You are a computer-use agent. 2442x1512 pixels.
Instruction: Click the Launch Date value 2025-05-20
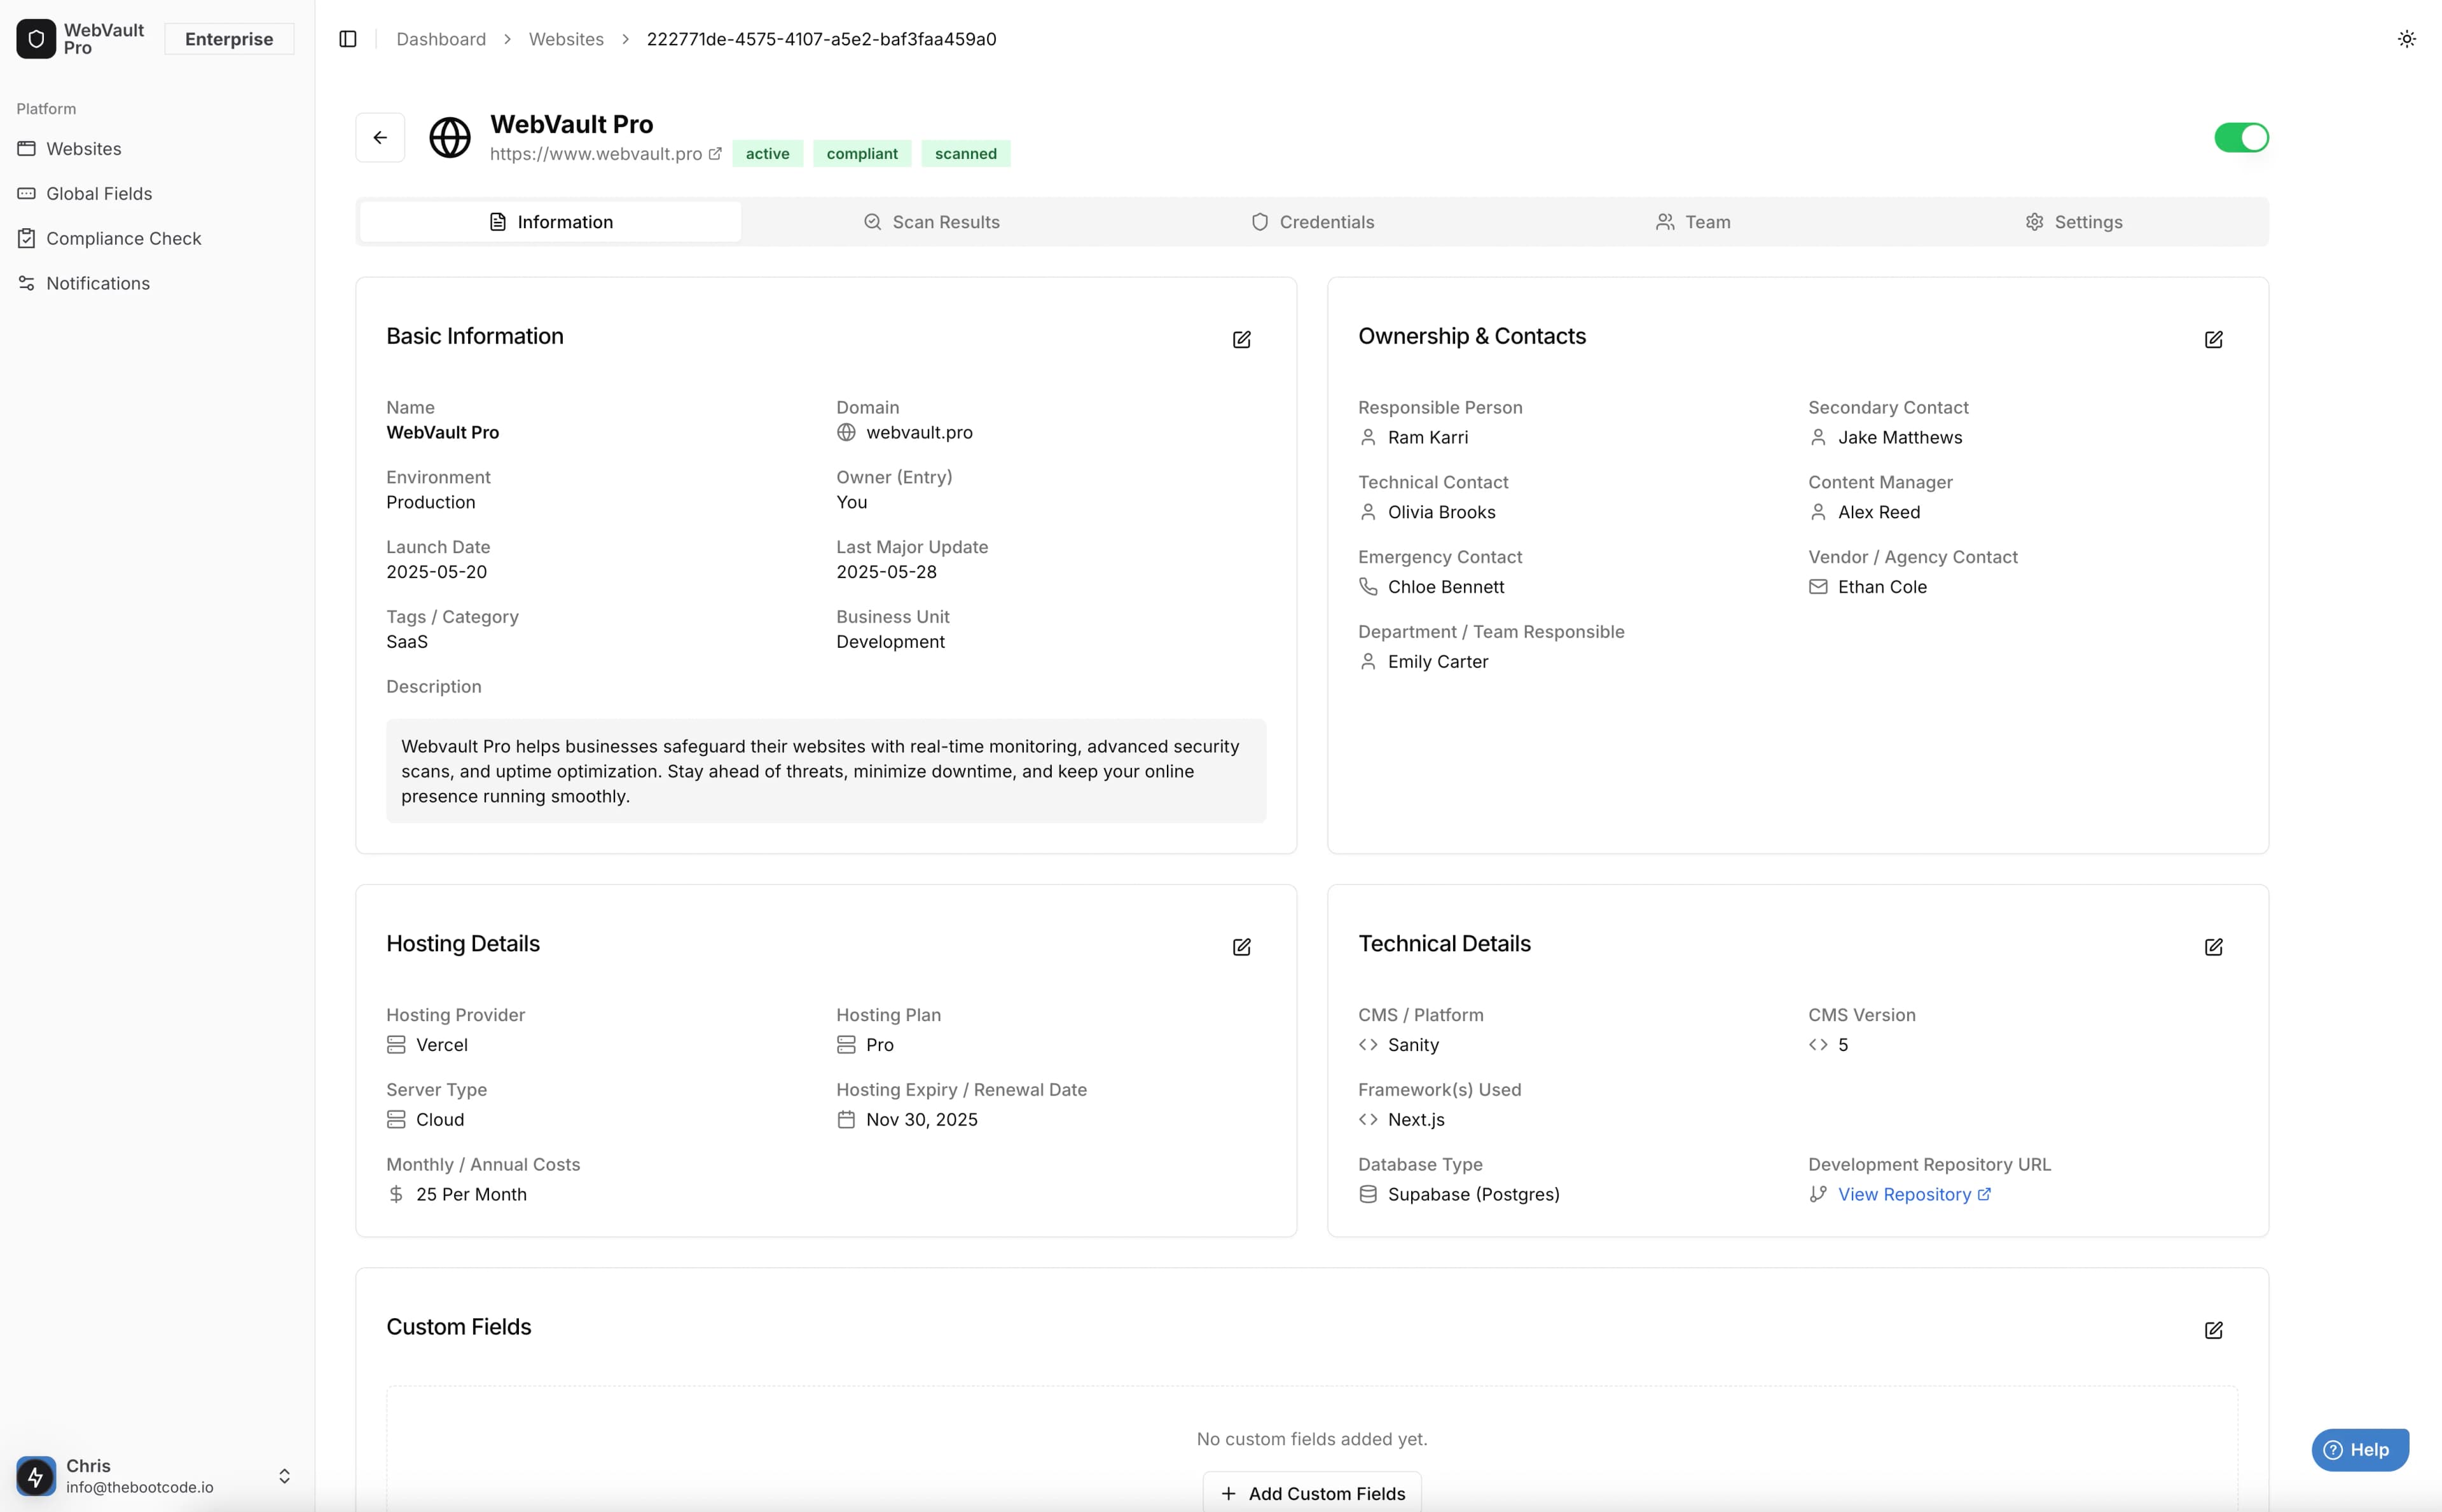437,572
